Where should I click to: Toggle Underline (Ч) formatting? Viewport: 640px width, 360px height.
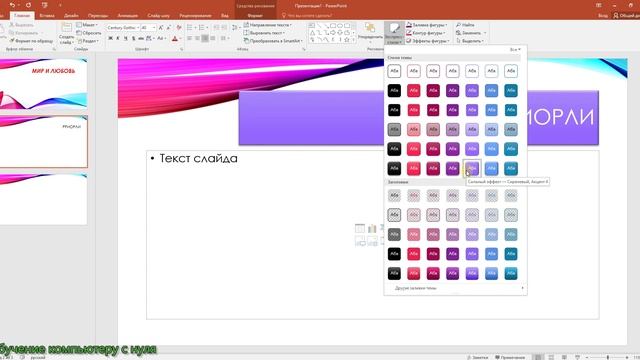click(126, 38)
